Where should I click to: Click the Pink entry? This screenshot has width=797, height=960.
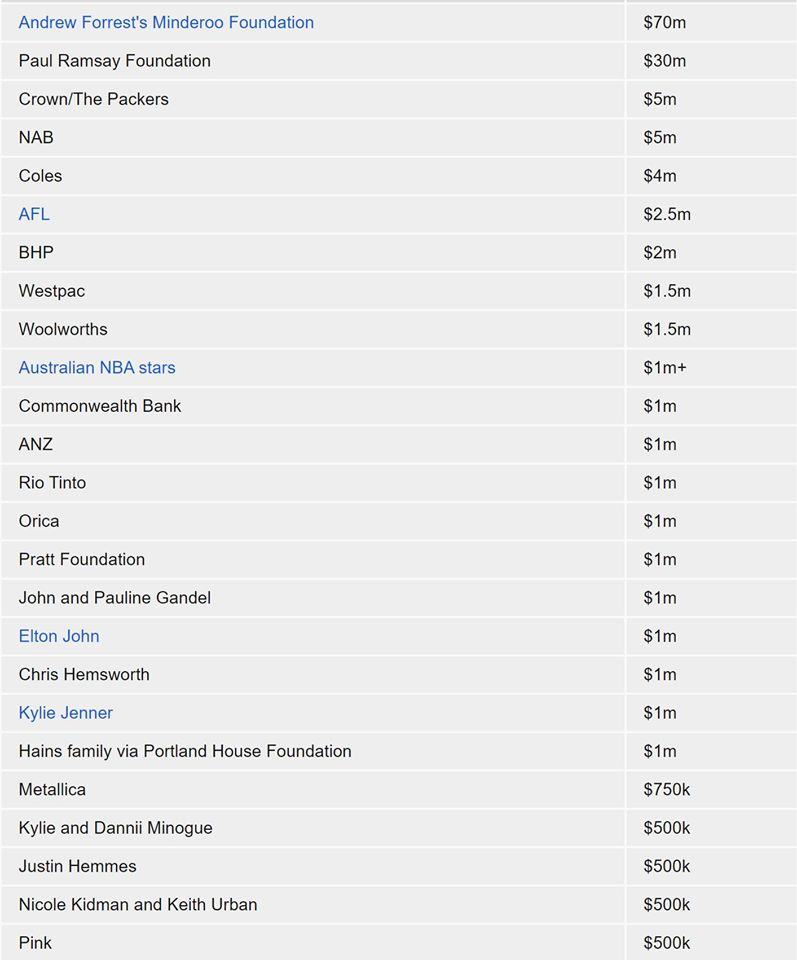click(x=35, y=943)
